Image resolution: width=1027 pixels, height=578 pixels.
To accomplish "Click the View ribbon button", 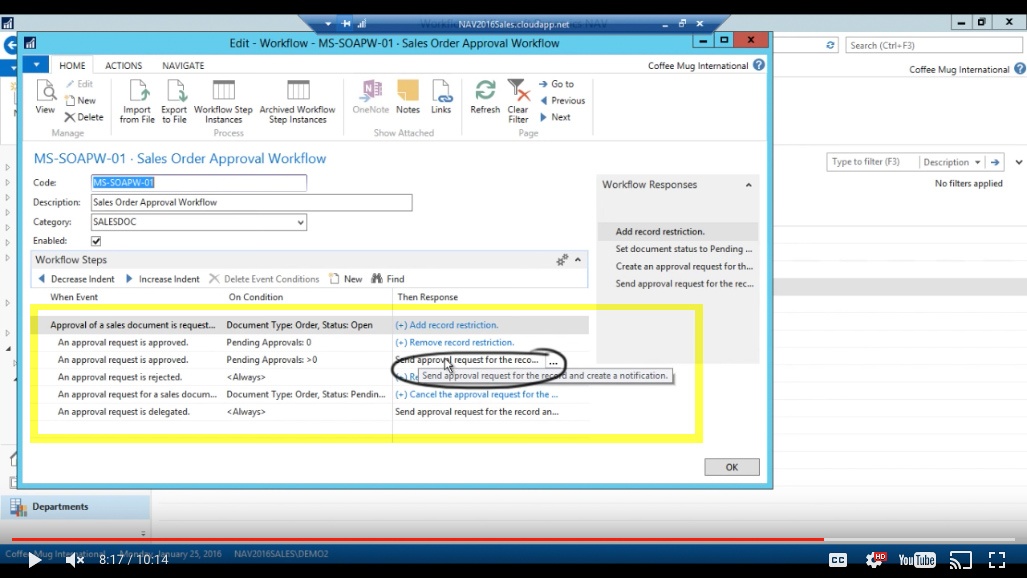I will click(x=45, y=97).
